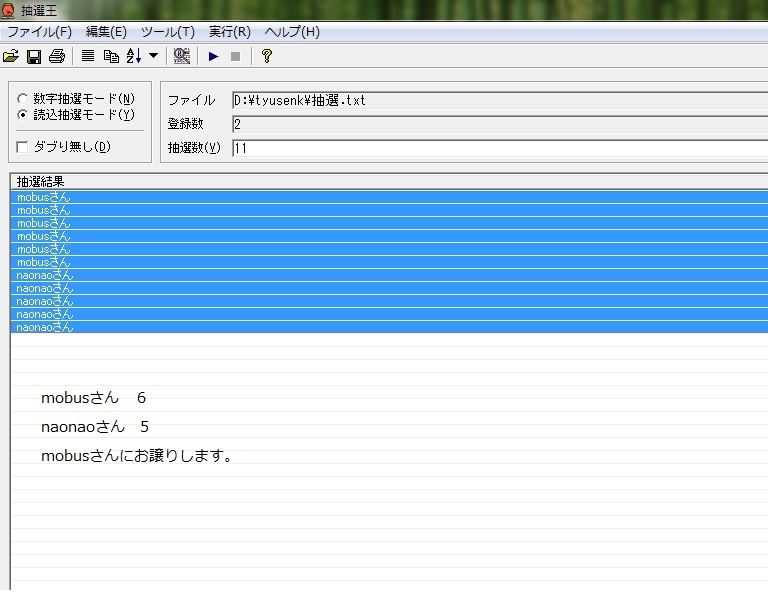The width and height of the screenshot is (768, 614).
Task: Save results with the floppy disk icon
Action: click(34, 57)
